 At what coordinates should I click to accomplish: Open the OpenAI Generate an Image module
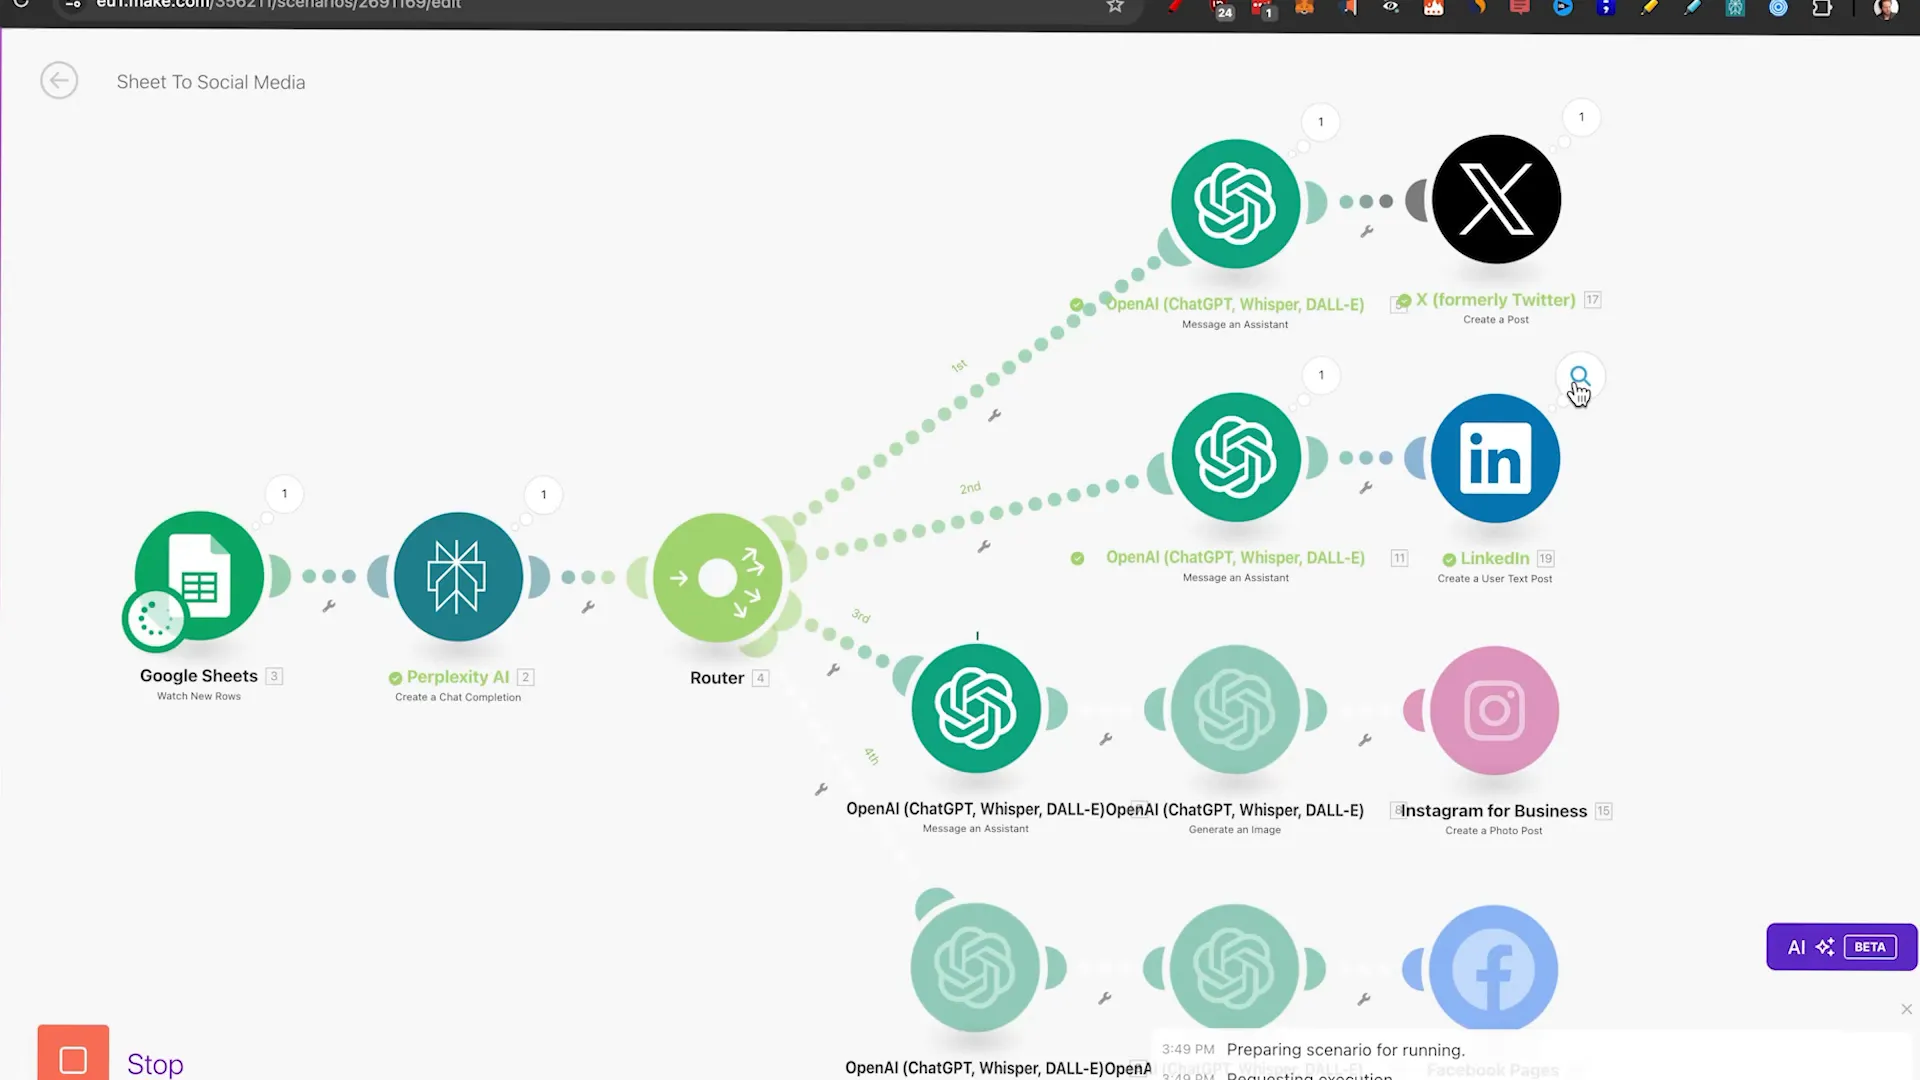(x=1235, y=709)
